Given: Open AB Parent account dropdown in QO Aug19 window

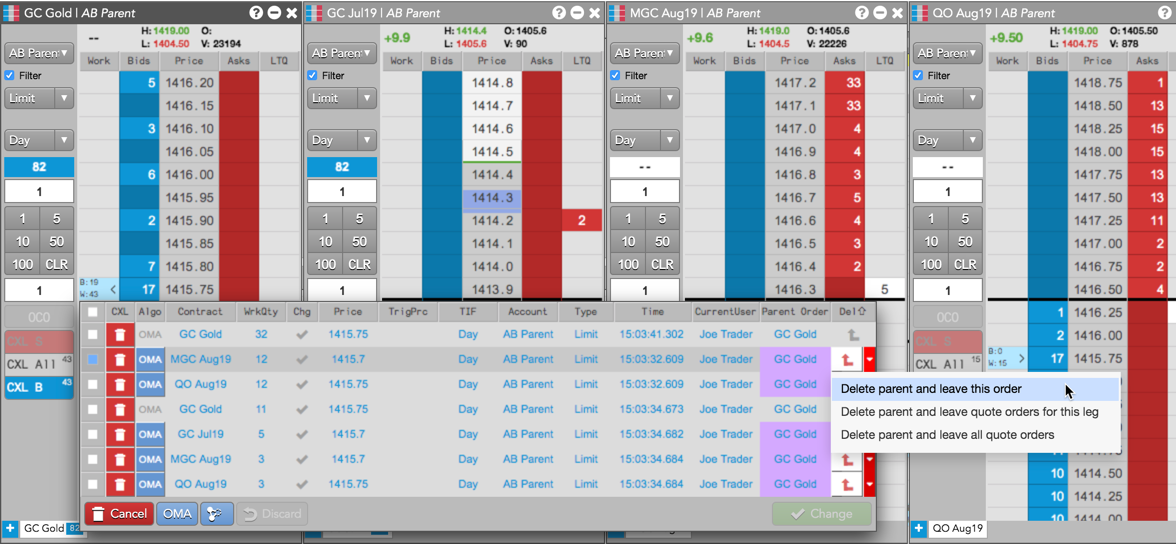Looking at the screenshot, I should [x=948, y=53].
